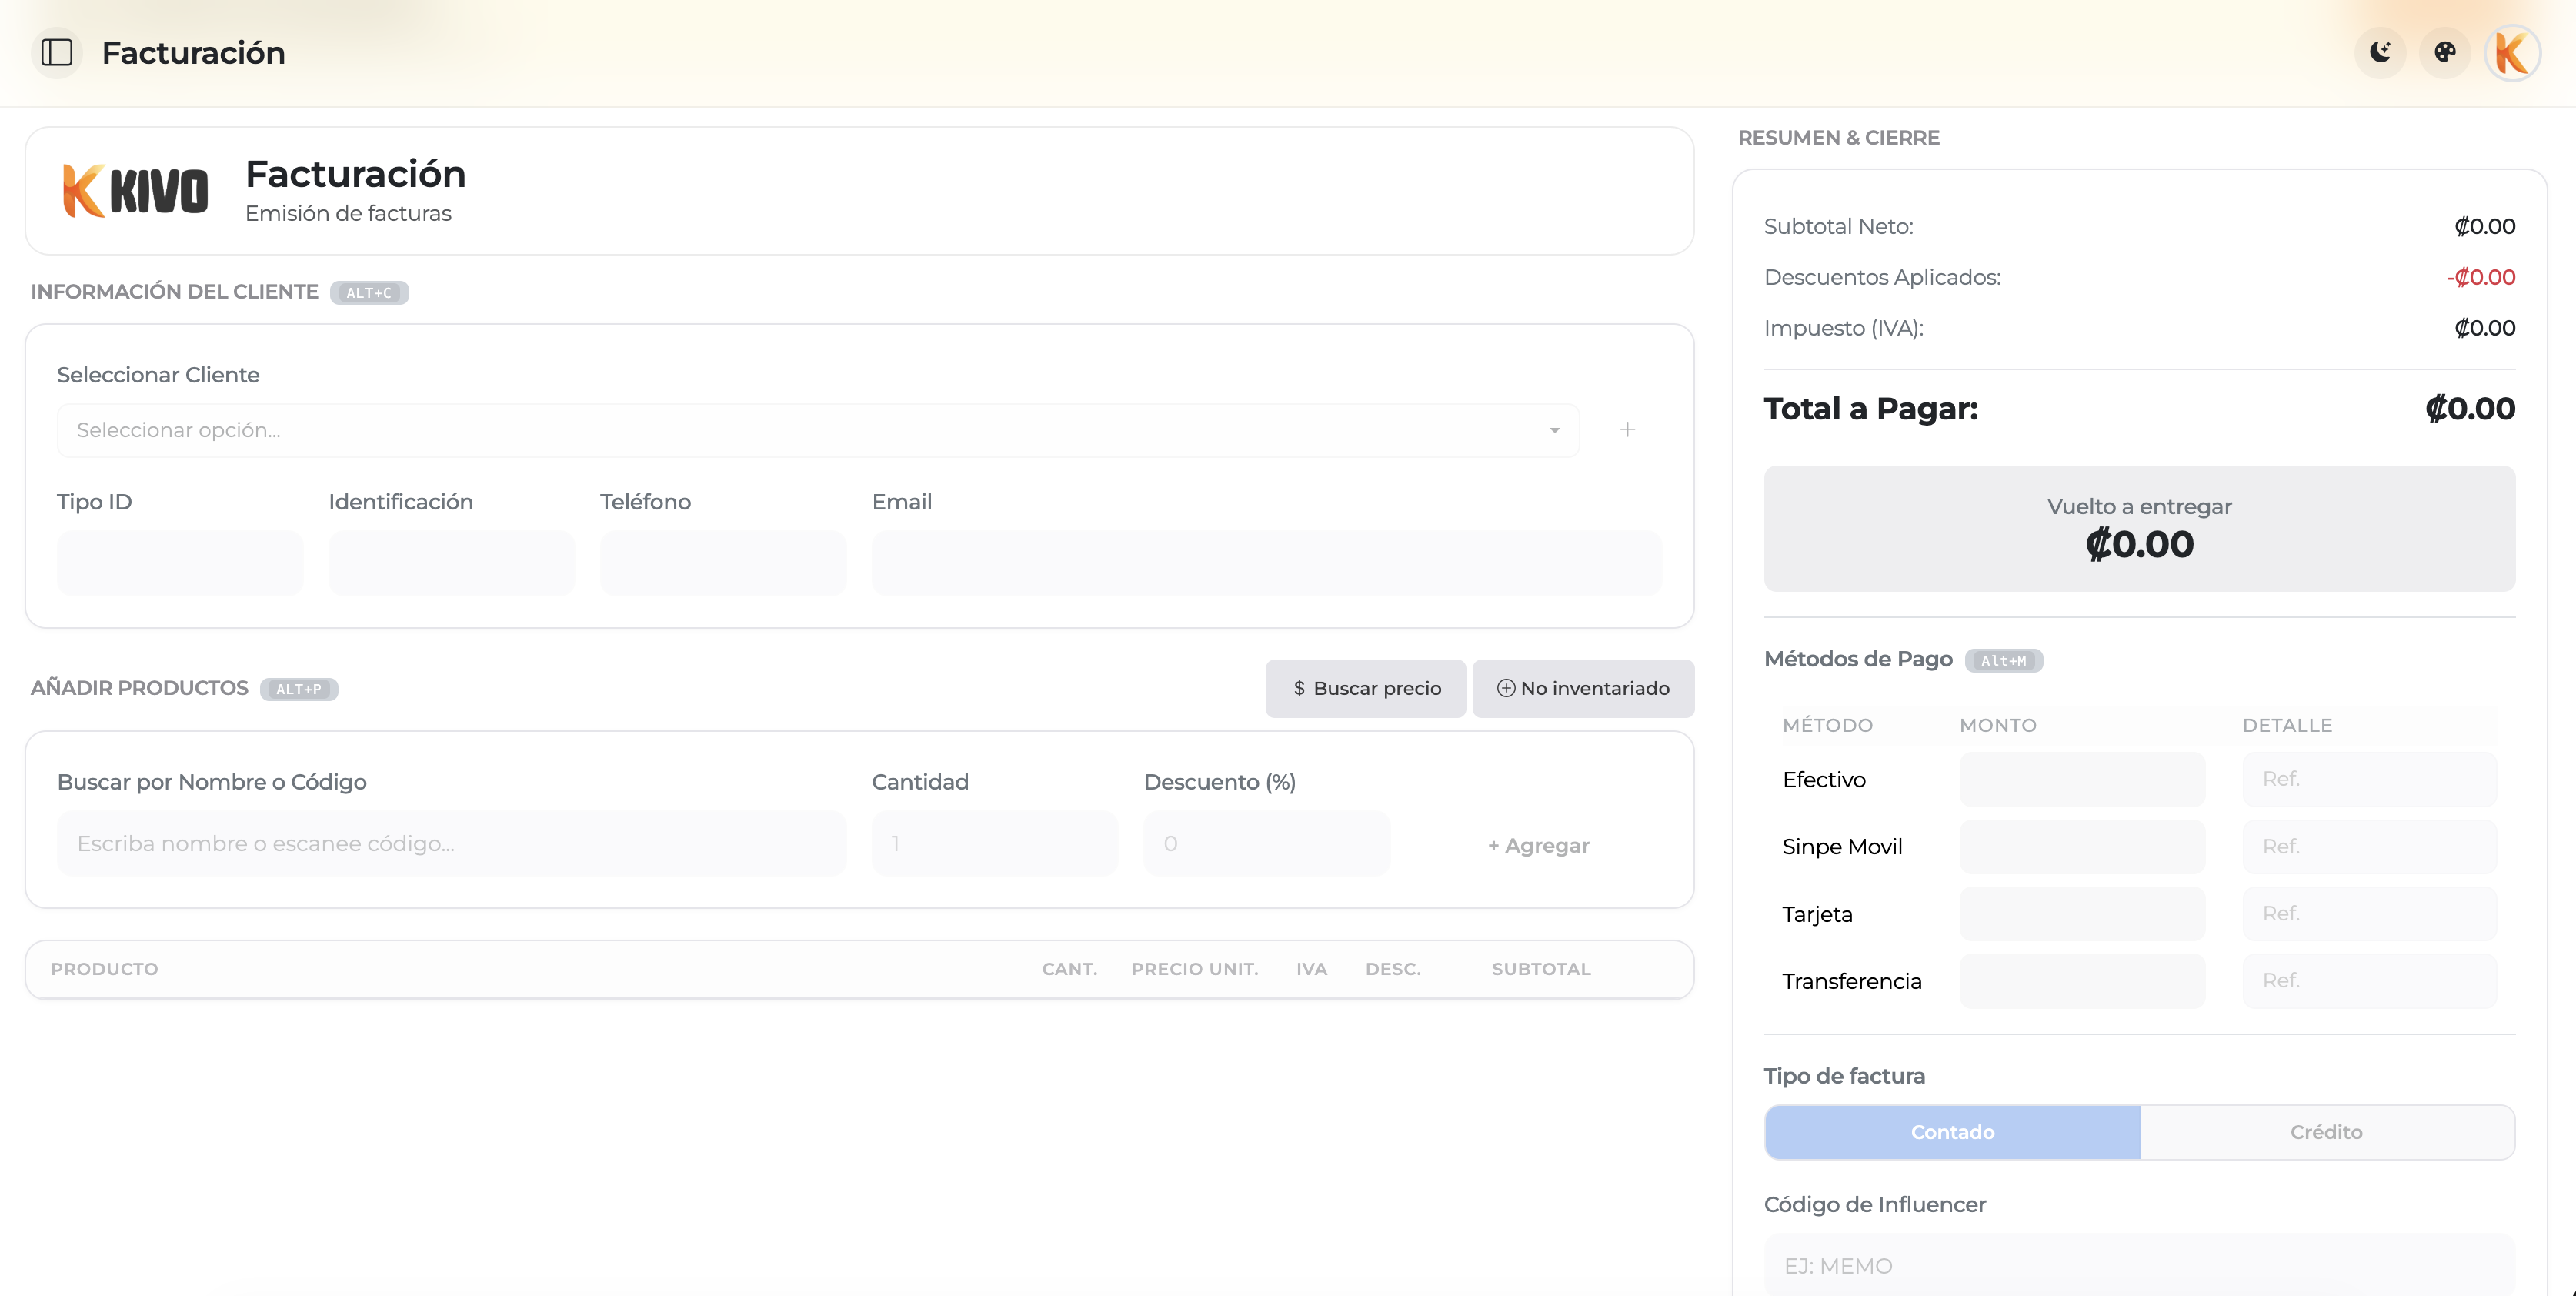Open the Seleccionar Cliente dropdown
The image size is (2576, 1296).
(818, 430)
